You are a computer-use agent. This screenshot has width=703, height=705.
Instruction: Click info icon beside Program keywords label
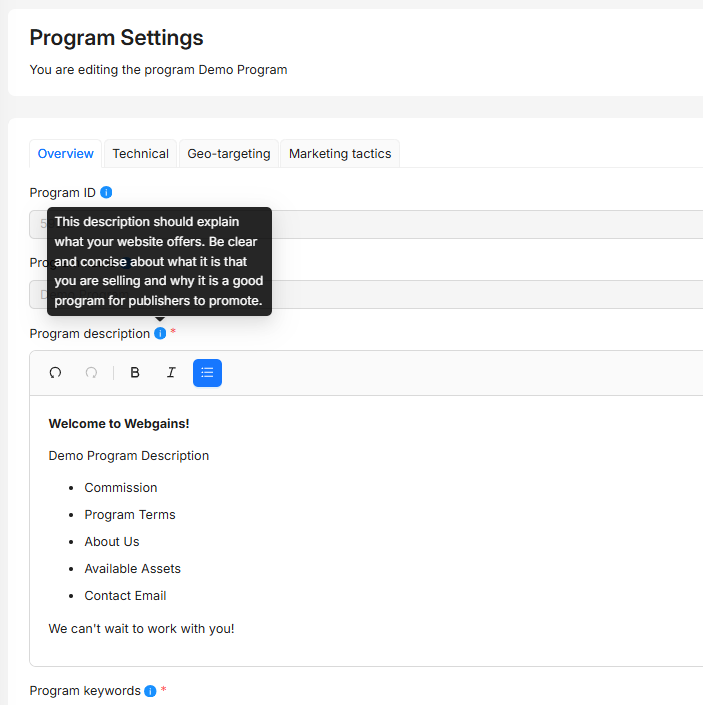[150, 691]
